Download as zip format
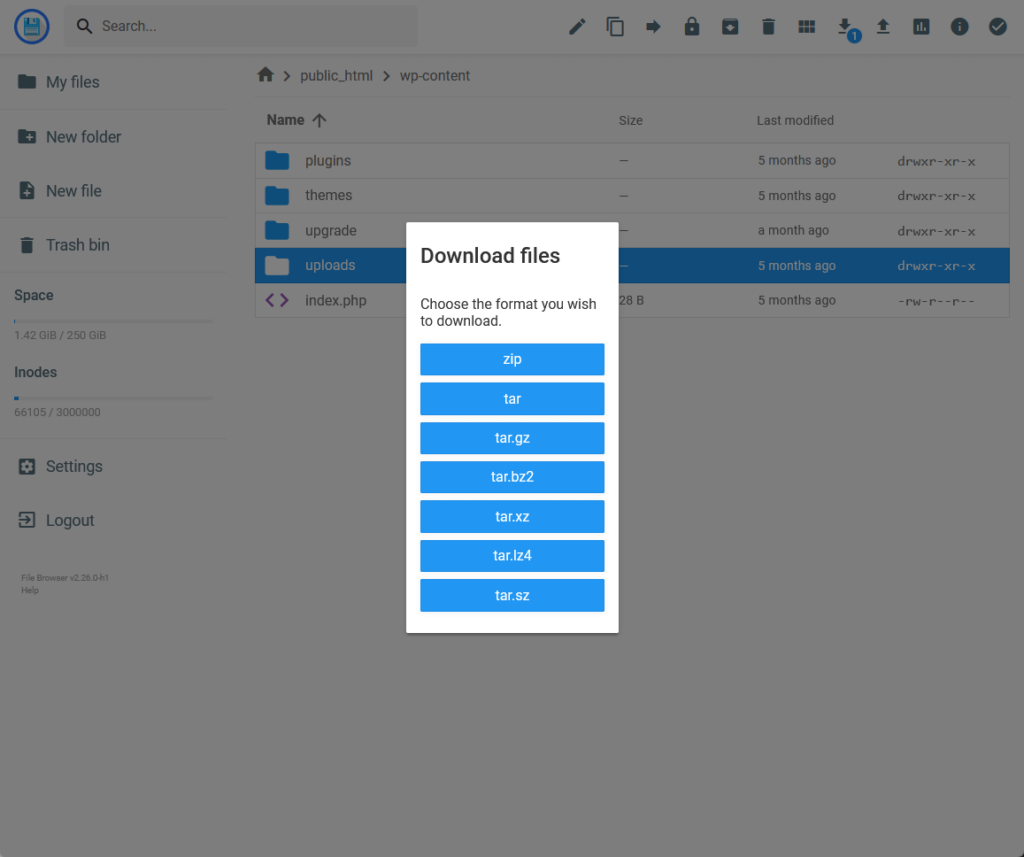The height and width of the screenshot is (857, 1024). click(x=512, y=359)
